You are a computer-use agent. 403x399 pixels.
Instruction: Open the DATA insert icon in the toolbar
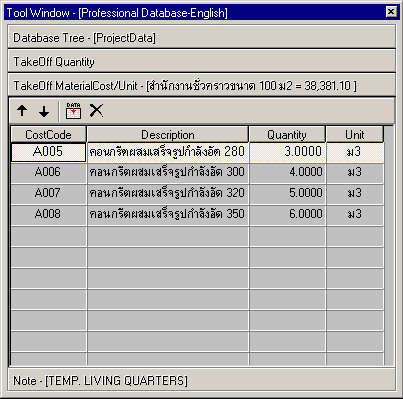tap(73, 111)
